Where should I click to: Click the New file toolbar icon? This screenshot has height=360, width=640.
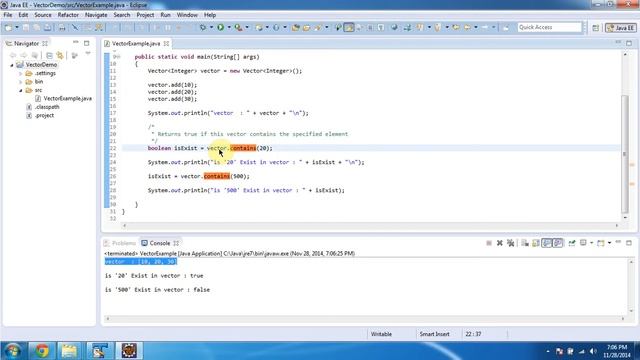point(8,27)
